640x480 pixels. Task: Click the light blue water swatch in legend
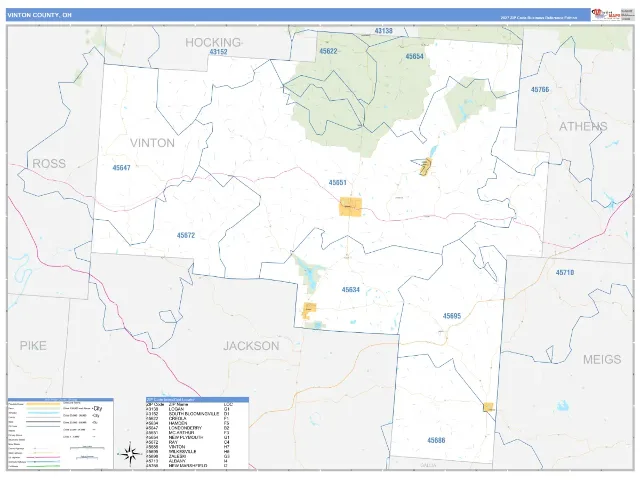(x=43, y=413)
